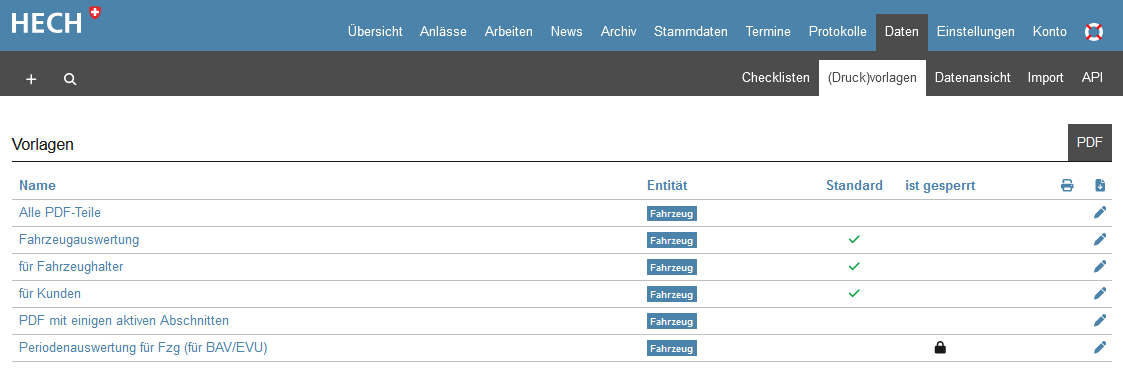Open Termine in top navigation
Screen dimensions: 1123x370
768,32
